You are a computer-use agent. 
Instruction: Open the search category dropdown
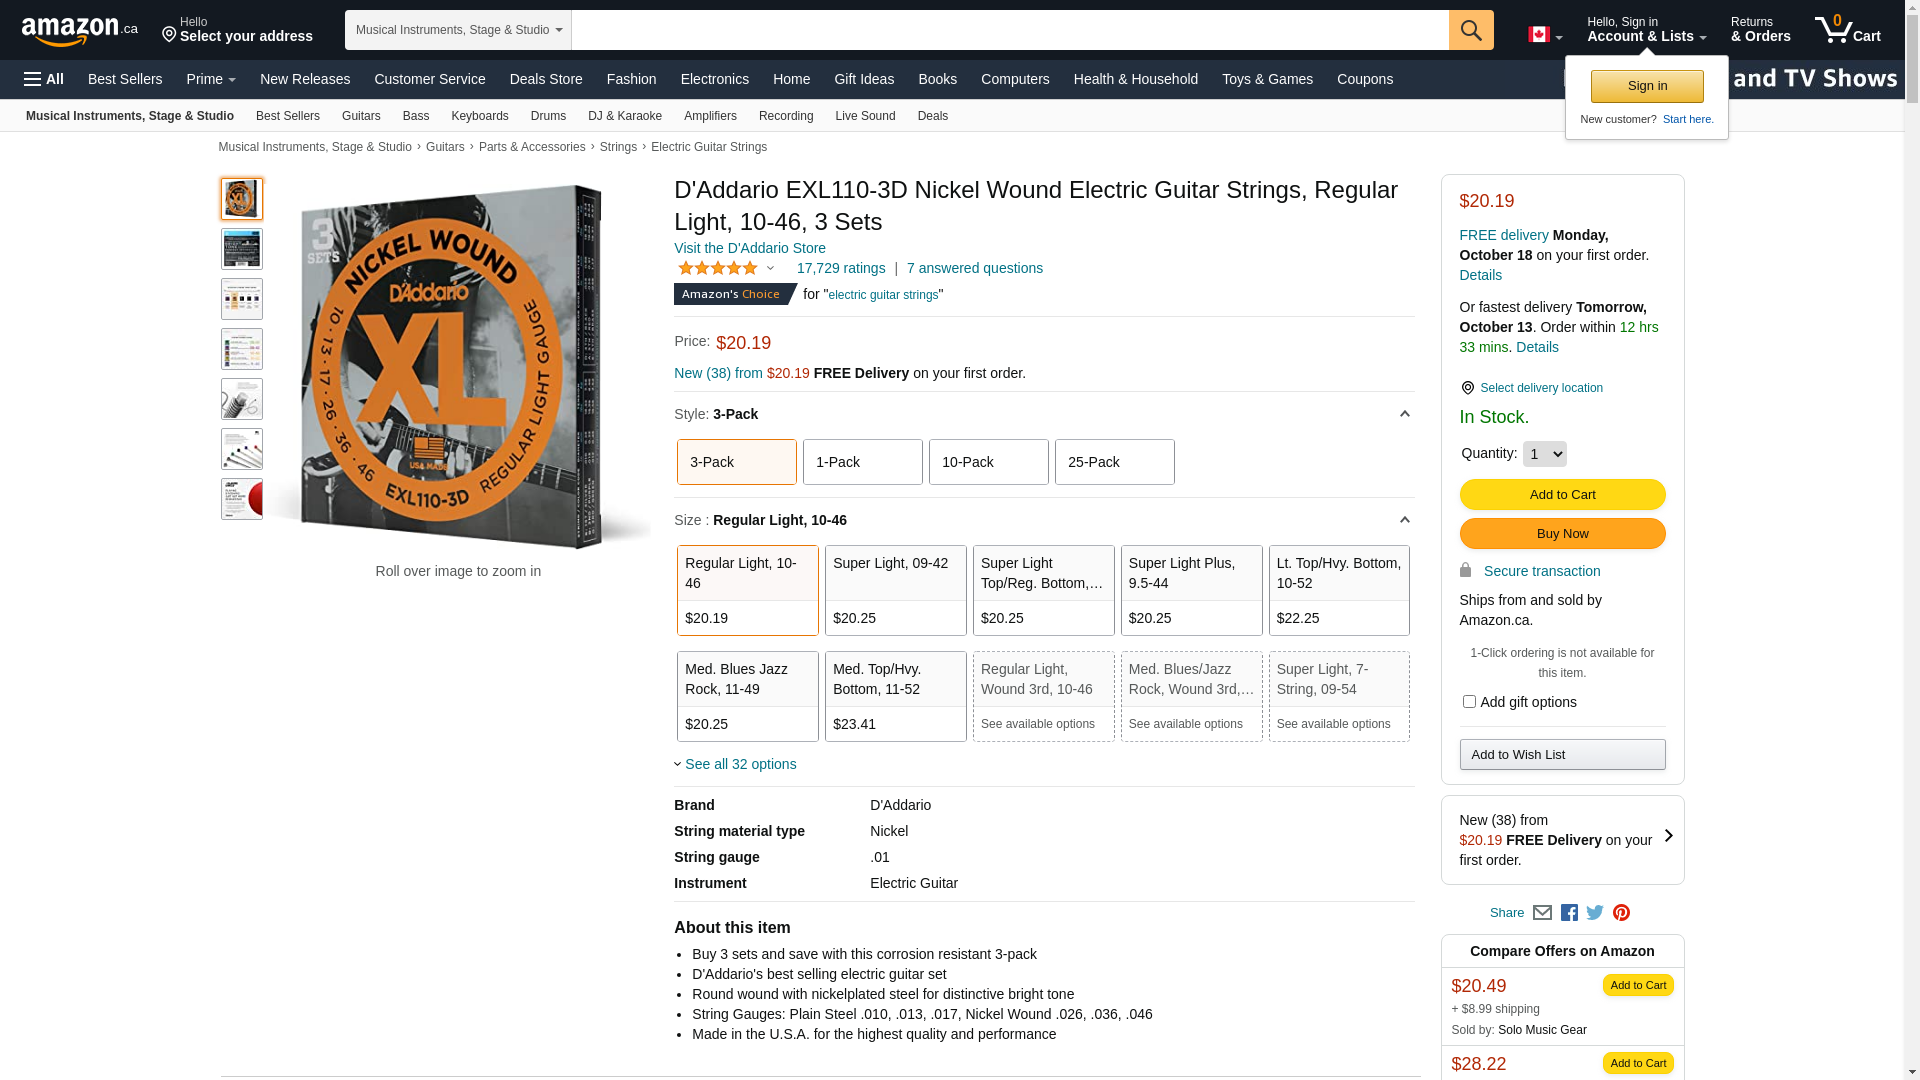click(458, 30)
